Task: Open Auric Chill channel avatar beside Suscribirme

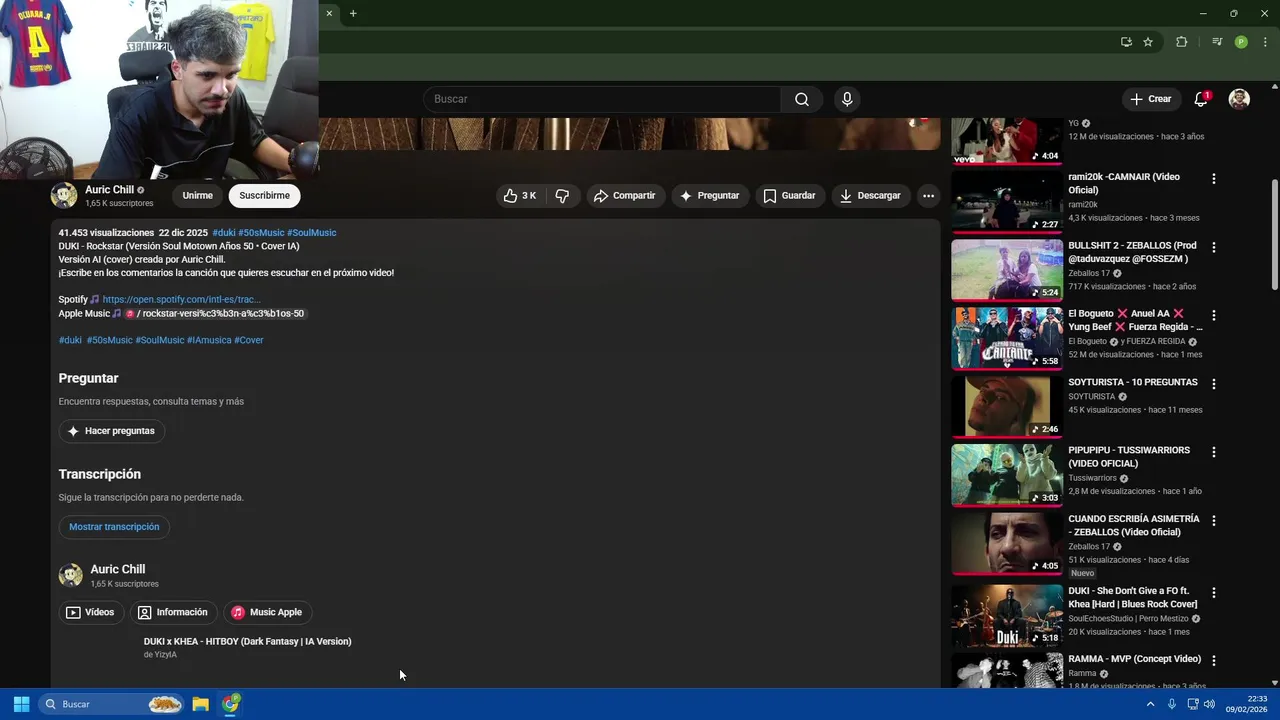Action: click(x=64, y=195)
